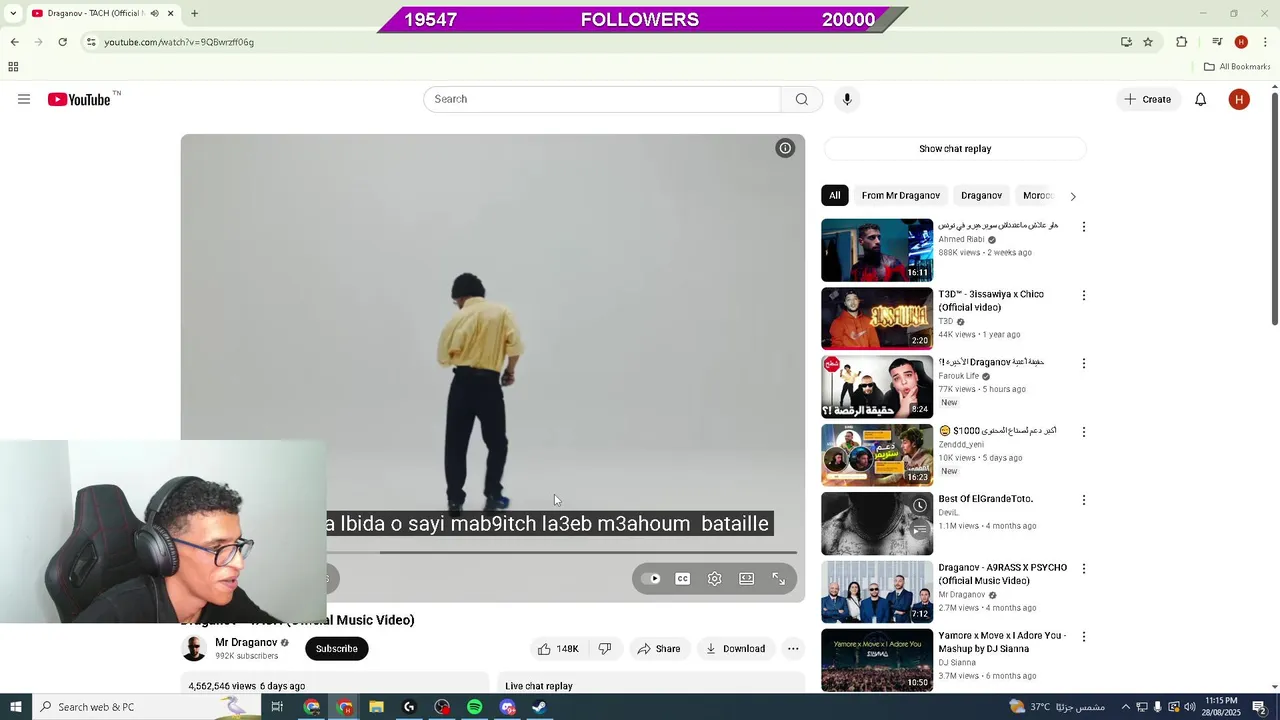The height and width of the screenshot is (720, 1280).
Task: Open options for A9RASS X PSYCHO video
Action: (1083, 569)
